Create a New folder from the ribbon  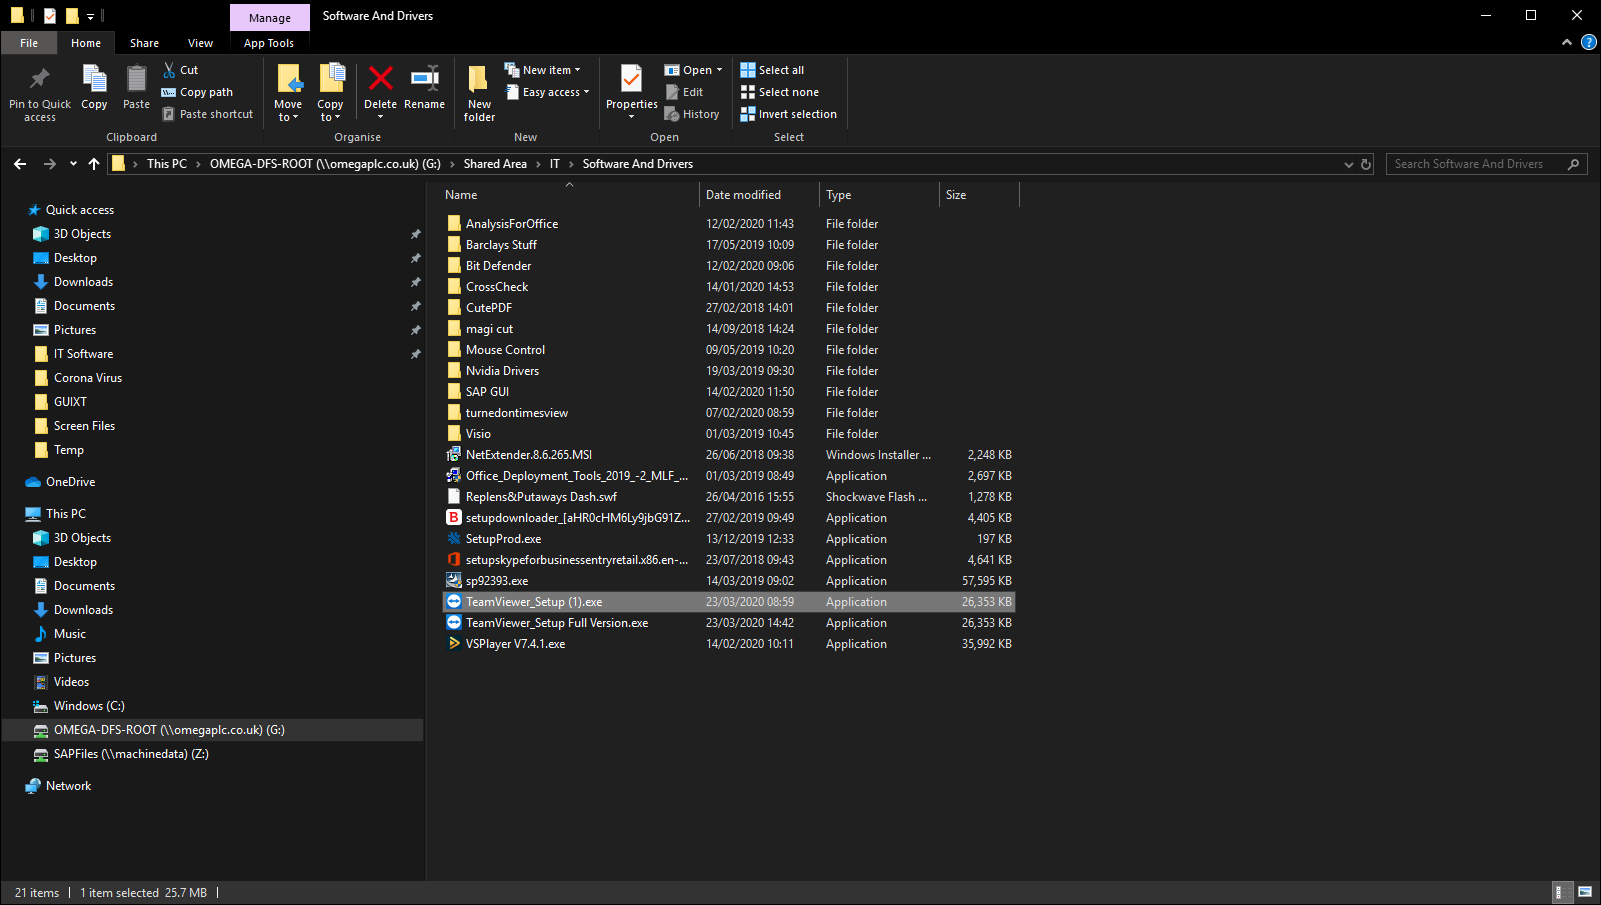479,93
